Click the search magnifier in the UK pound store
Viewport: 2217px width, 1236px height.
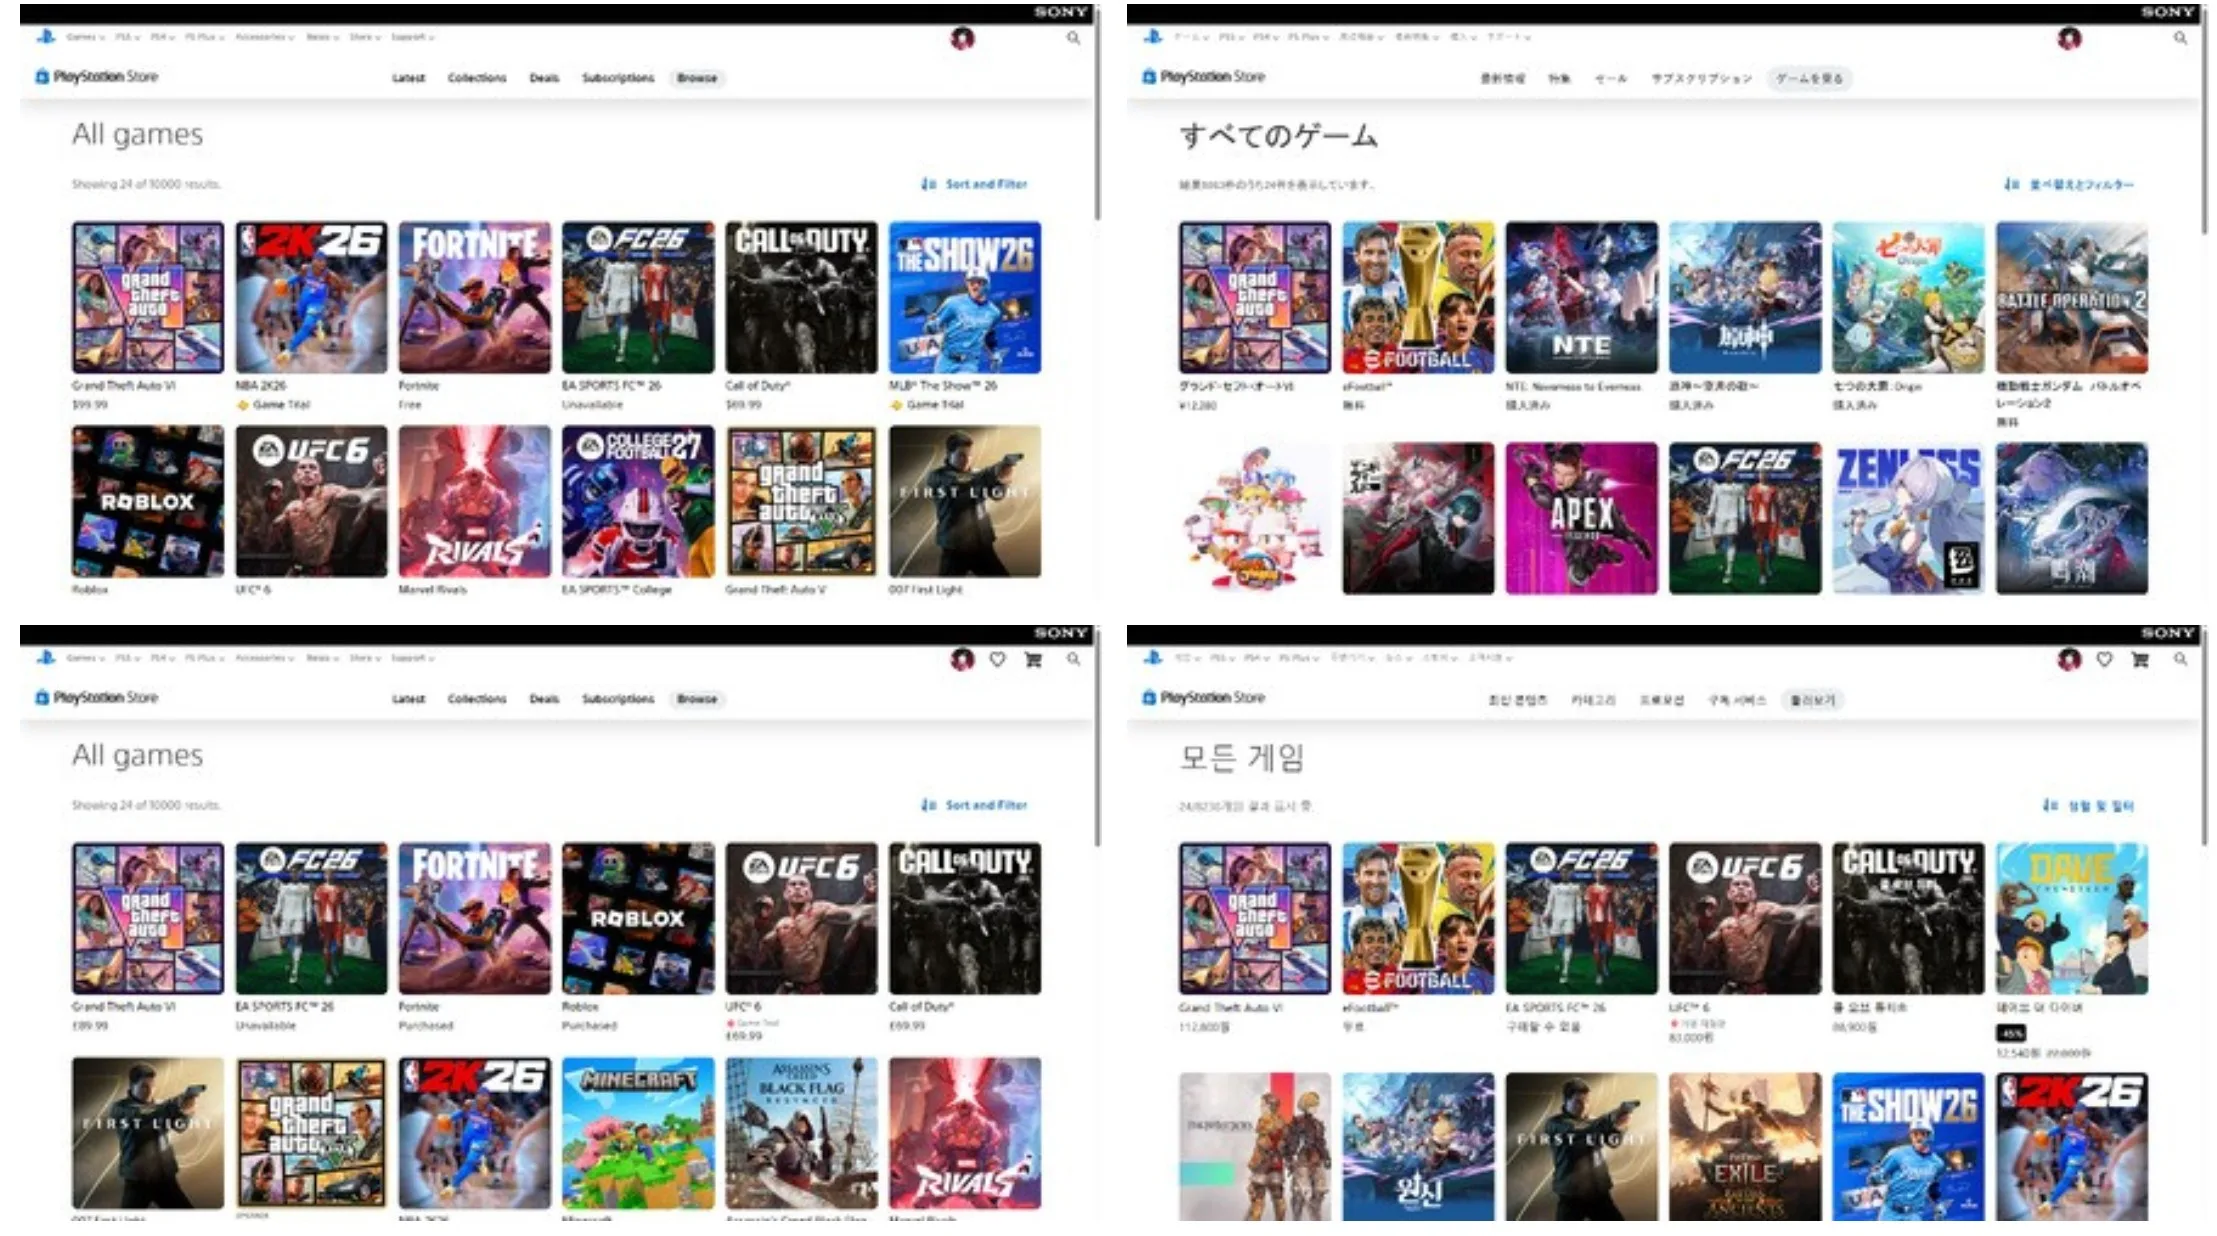(x=1073, y=659)
